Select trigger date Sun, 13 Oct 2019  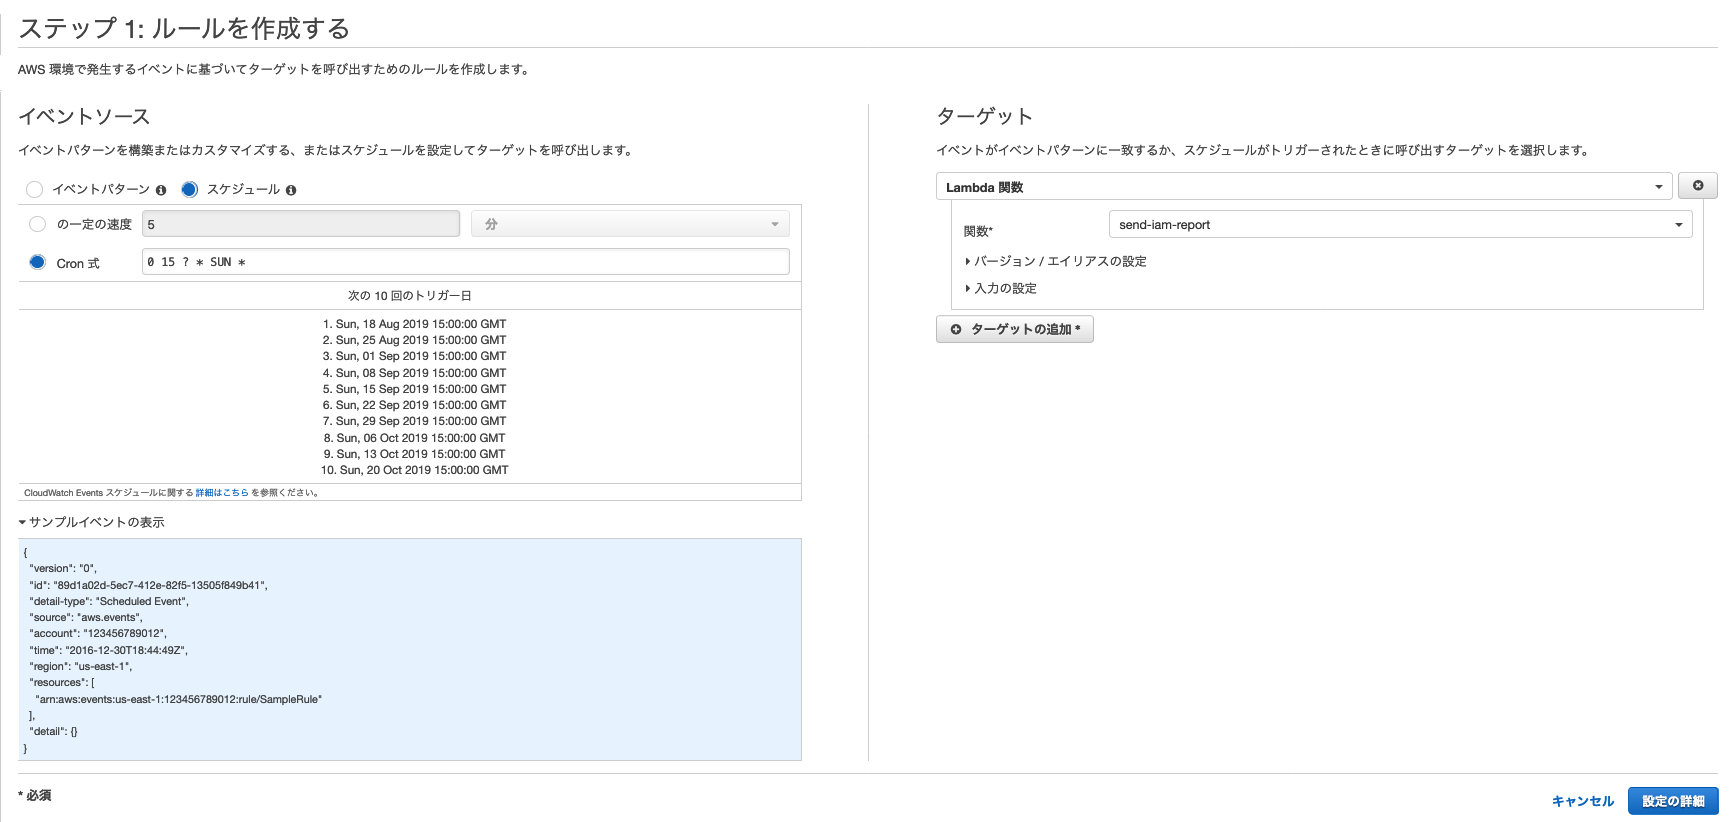point(415,454)
